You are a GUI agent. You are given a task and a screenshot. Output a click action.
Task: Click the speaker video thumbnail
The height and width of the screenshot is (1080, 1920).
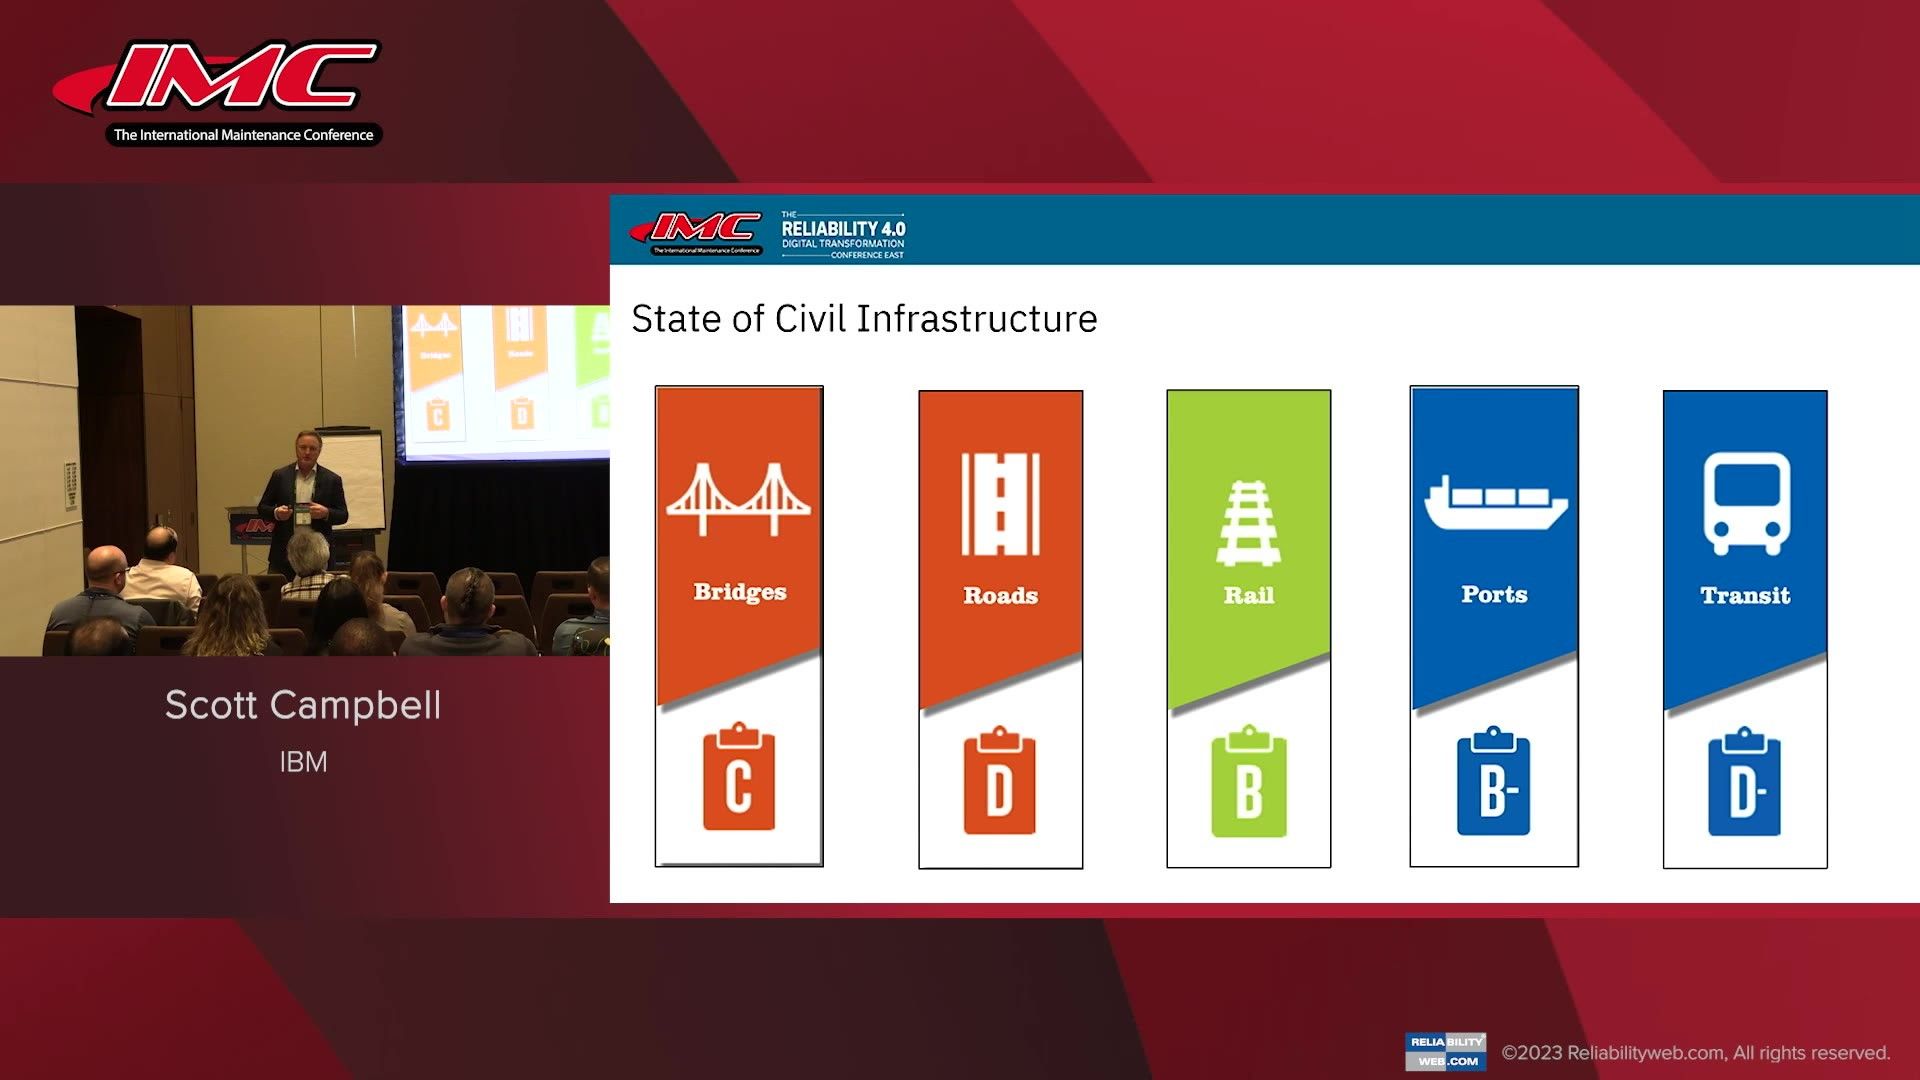click(304, 480)
